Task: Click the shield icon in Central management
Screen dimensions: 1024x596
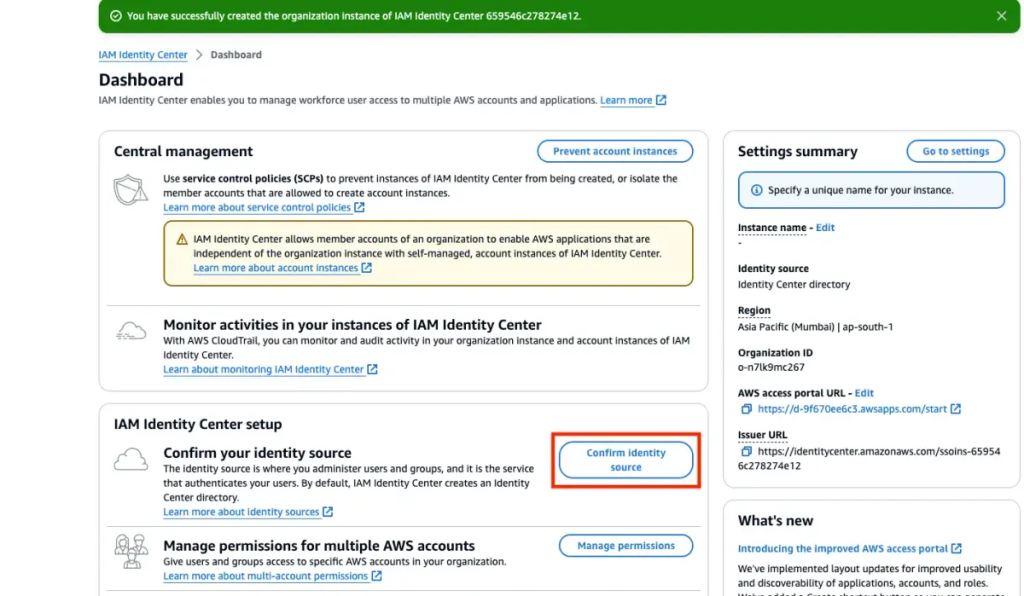Action: [131, 190]
